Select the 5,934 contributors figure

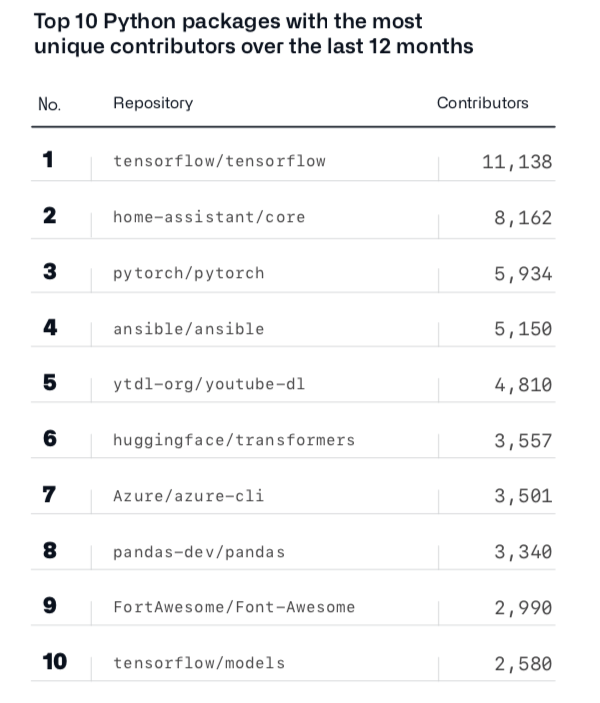click(522, 273)
